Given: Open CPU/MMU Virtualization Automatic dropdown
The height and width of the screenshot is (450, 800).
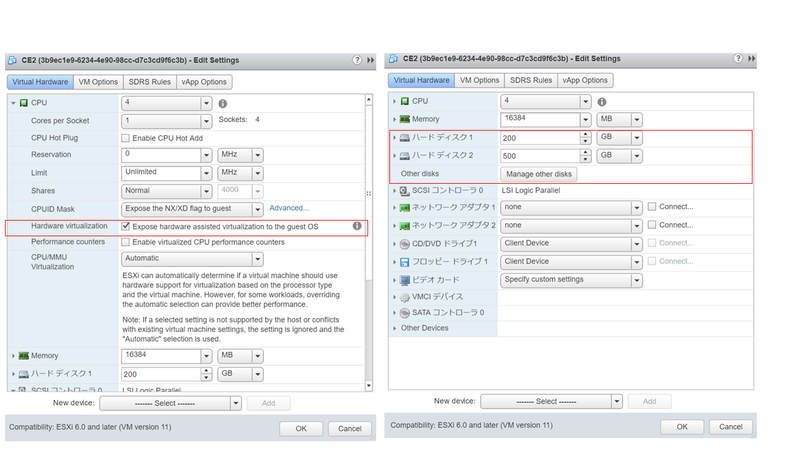Looking at the screenshot, I should tap(258, 259).
